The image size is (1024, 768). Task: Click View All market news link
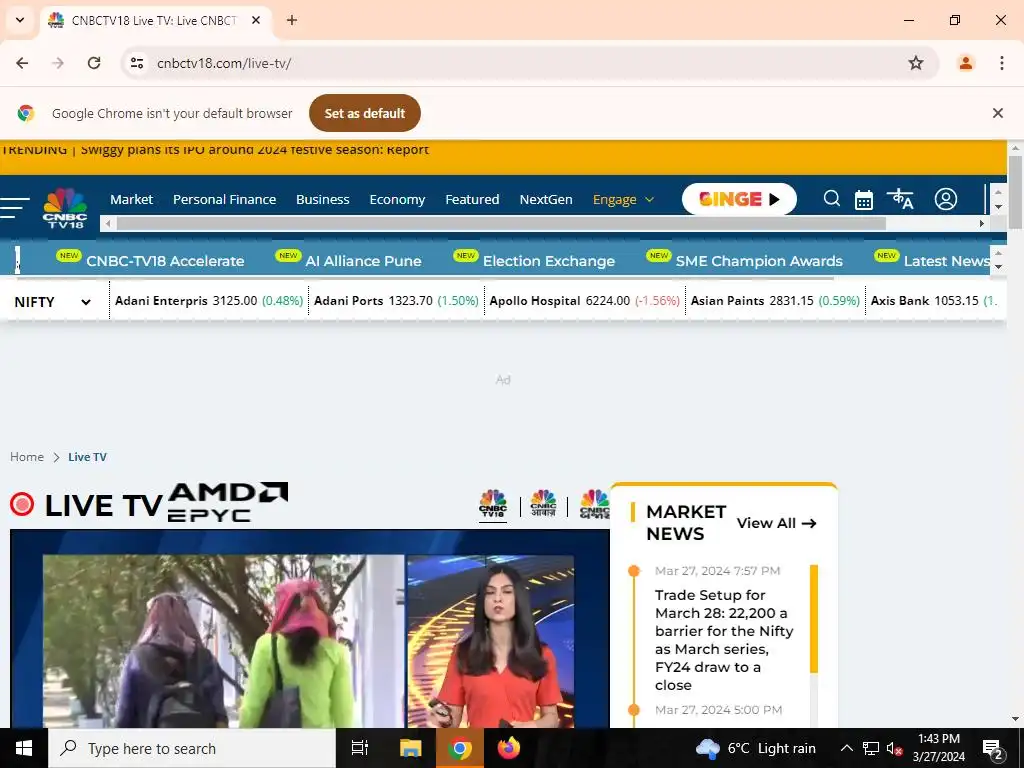click(776, 523)
